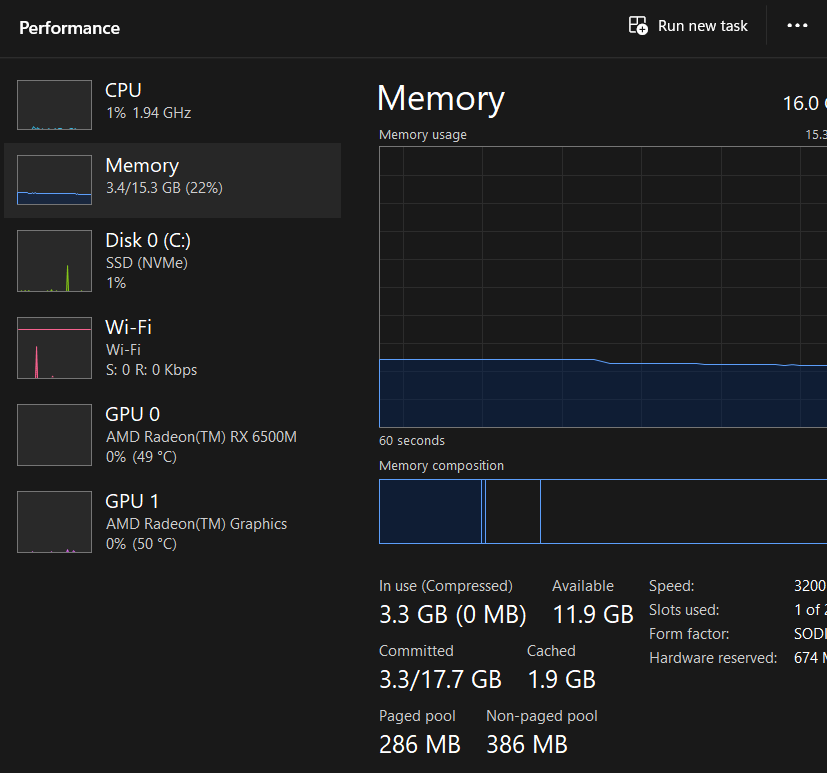Select the Memory performance item

172,180
